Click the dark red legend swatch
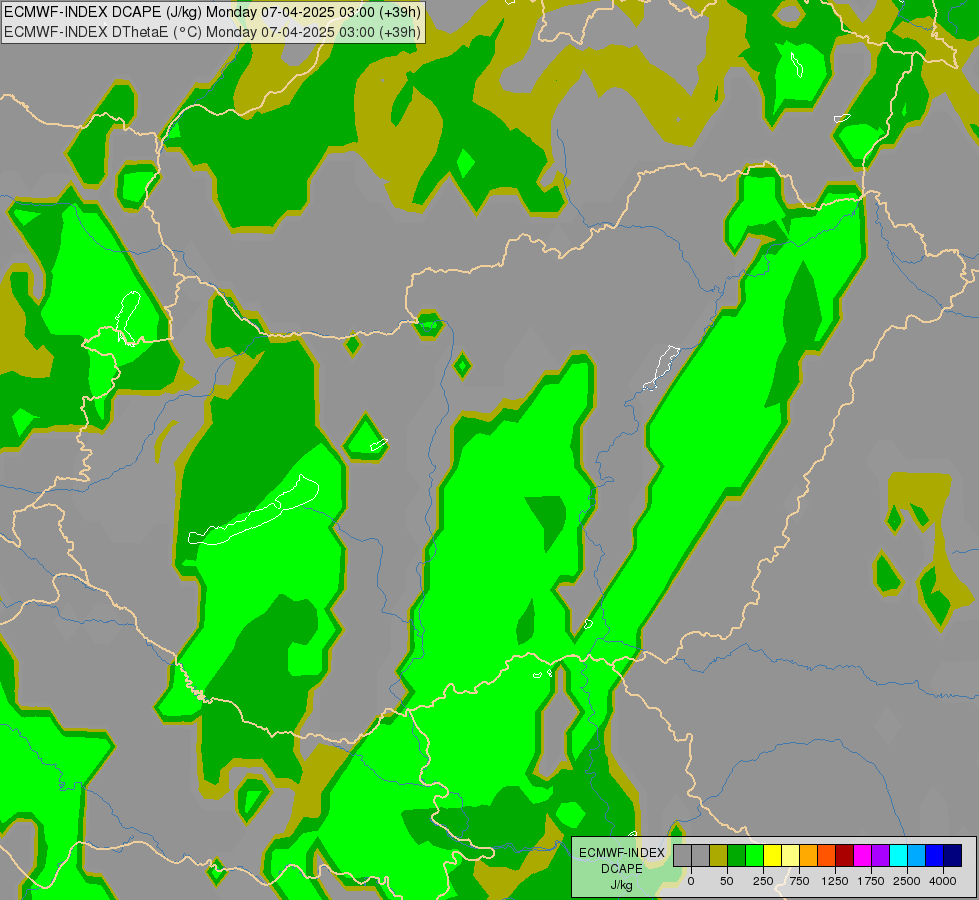Viewport: 979px width, 900px height. pyautogui.click(x=845, y=855)
